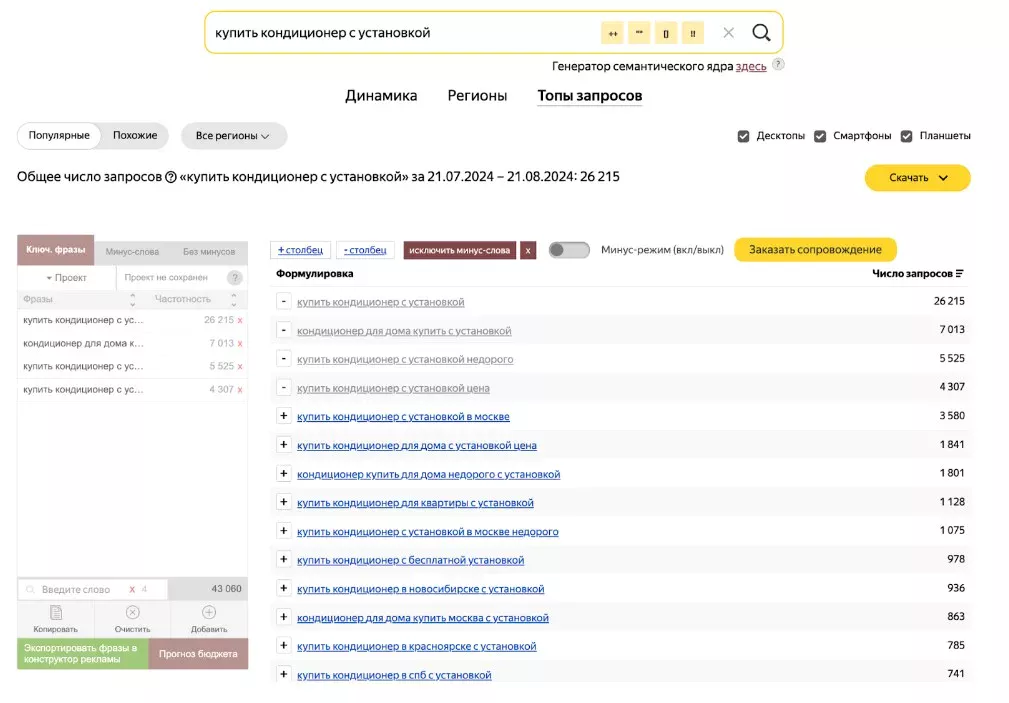Screen dimensions: 1009x703
Task: Remove phrase with frequency 5 525 from list
Action: pyautogui.click(x=240, y=366)
